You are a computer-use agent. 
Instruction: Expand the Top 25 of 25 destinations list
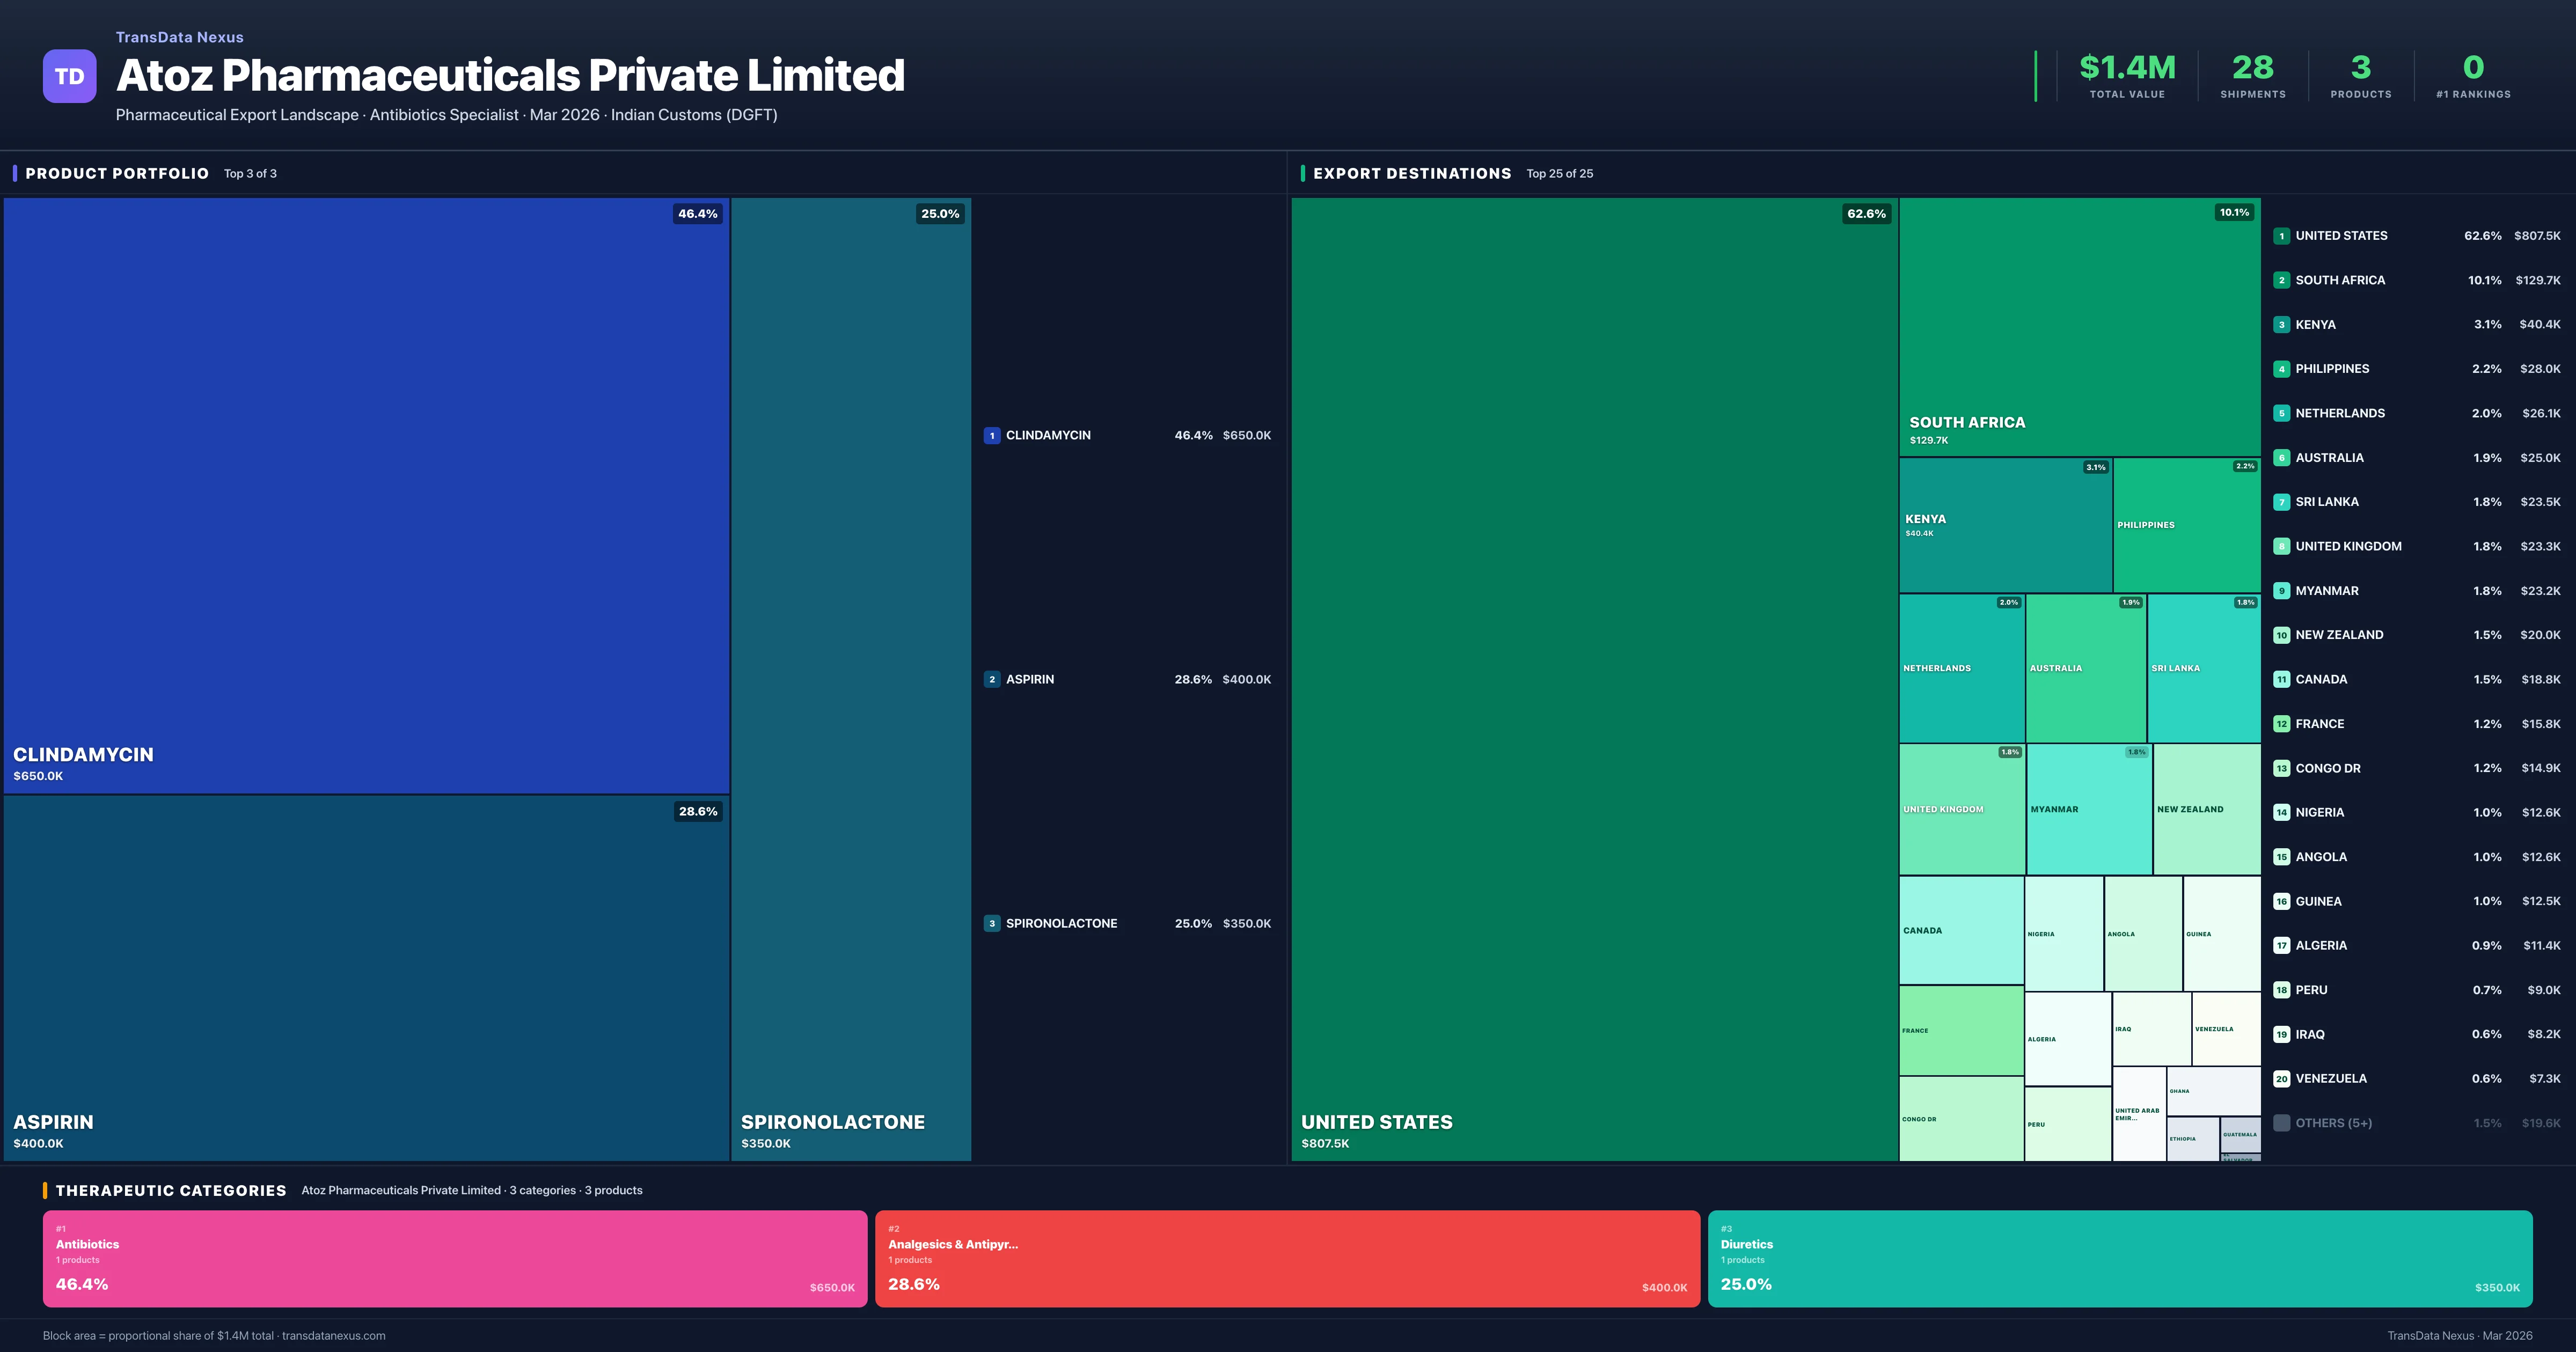tap(1560, 173)
